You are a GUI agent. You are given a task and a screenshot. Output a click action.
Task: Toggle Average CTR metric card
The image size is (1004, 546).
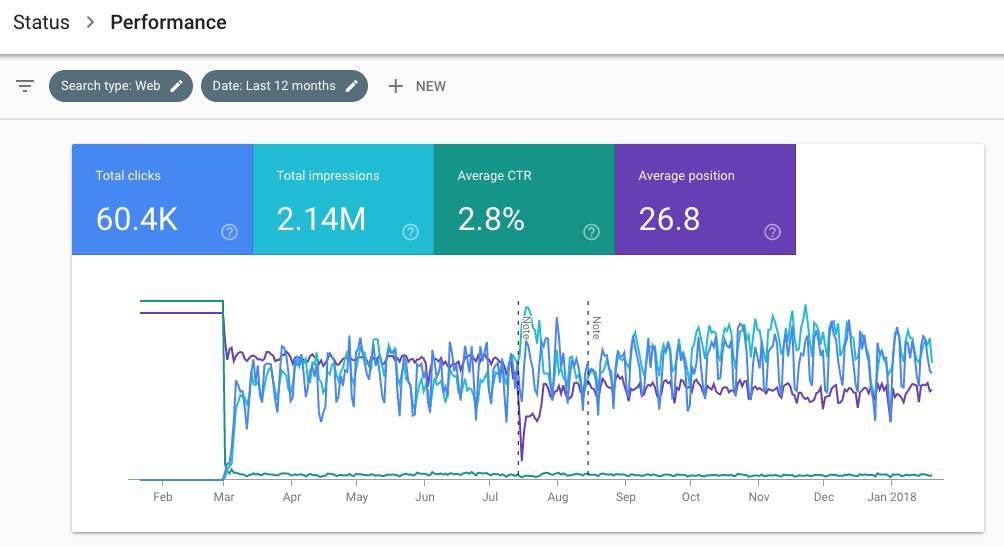524,199
